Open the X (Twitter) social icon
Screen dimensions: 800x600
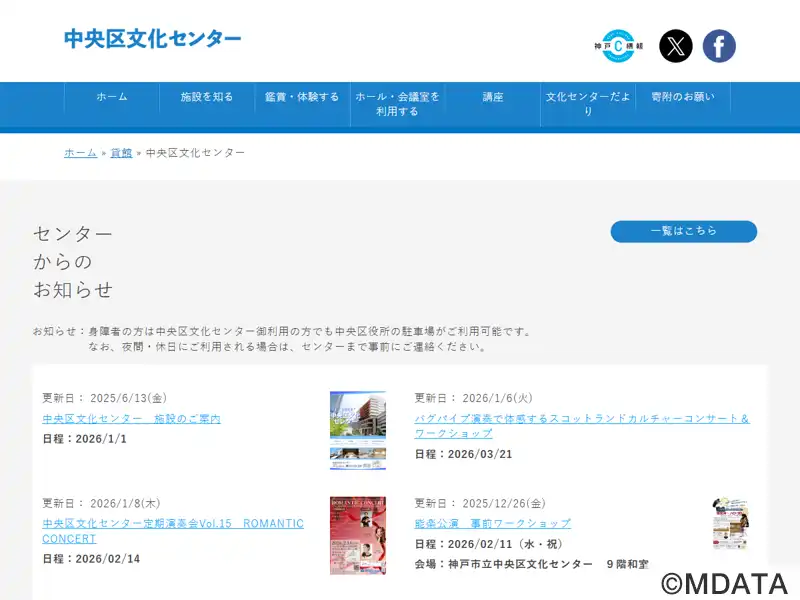[676, 46]
